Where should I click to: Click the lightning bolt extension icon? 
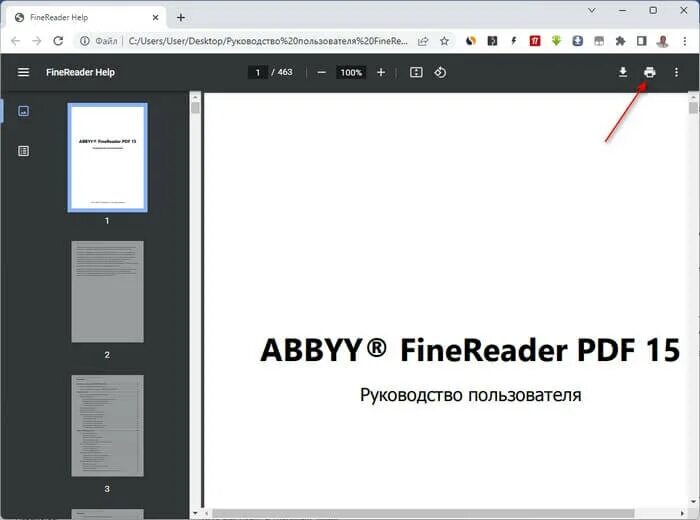click(513, 41)
